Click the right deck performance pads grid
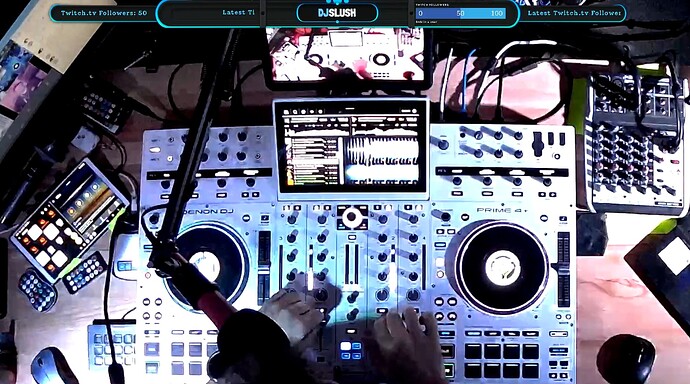The width and height of the screenshot is (690, 384). pyautogui.click(x=502, y=361)
